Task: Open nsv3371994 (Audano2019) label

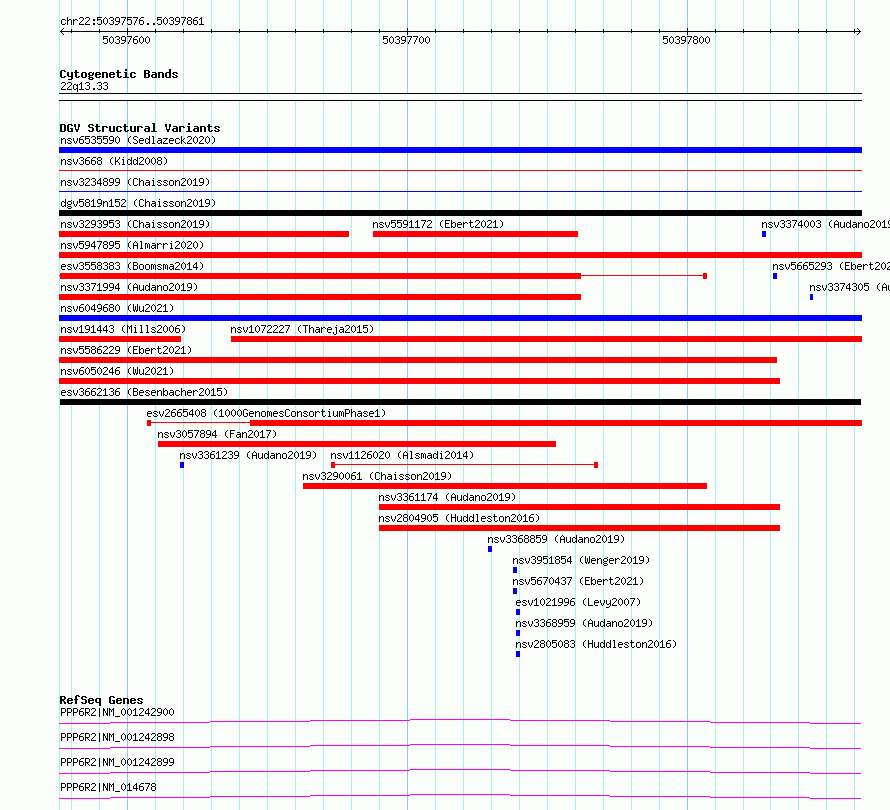Action: point(129,287)
